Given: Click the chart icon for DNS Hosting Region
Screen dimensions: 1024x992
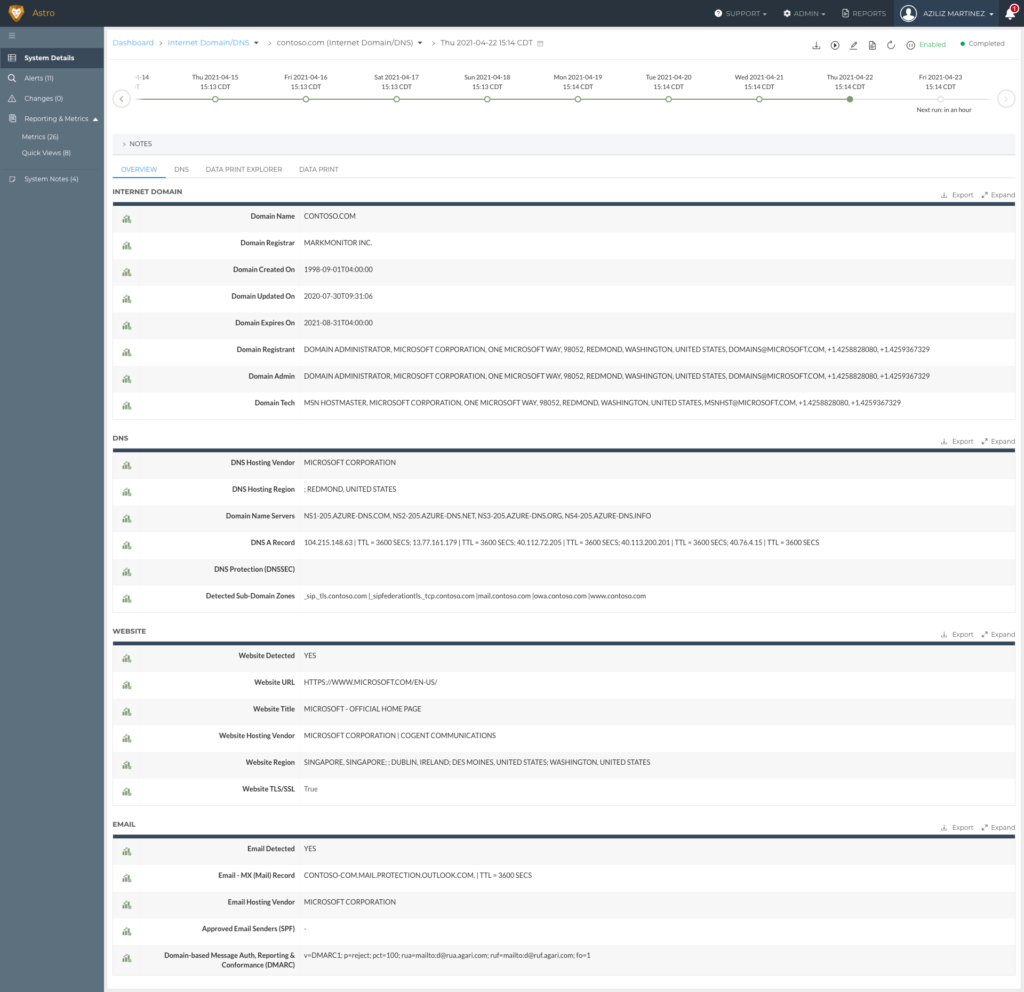Looking at the screenshot, I should (x=127, y=492).
